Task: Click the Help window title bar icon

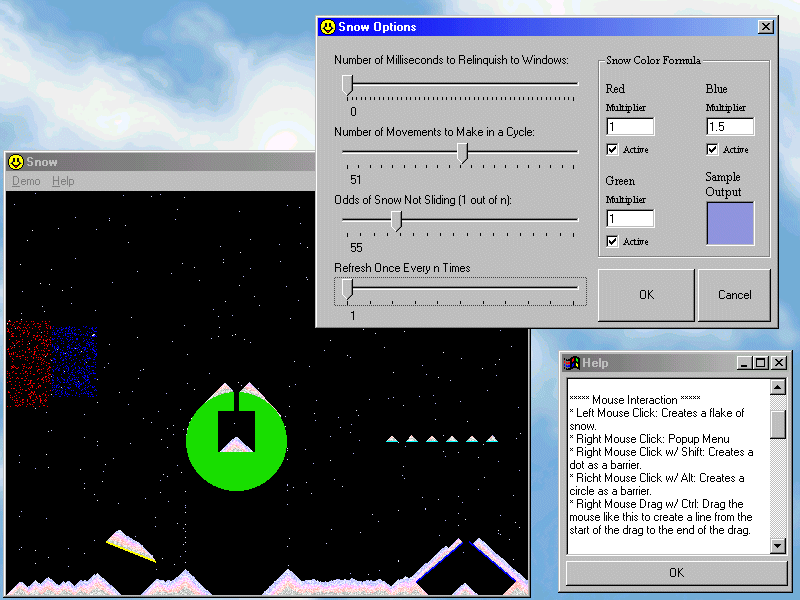Action: (x=572, y=363)
